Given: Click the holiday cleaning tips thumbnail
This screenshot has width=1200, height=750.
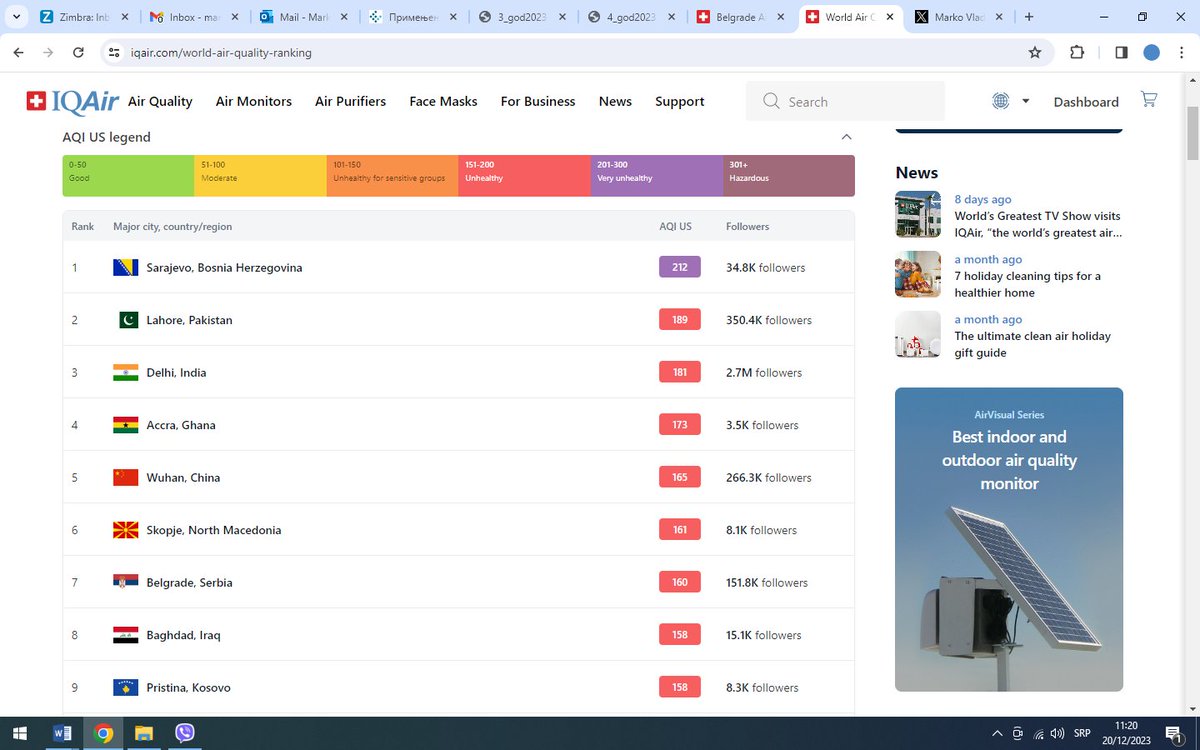Looking at the screenshot, I should [x=918, y=274].
